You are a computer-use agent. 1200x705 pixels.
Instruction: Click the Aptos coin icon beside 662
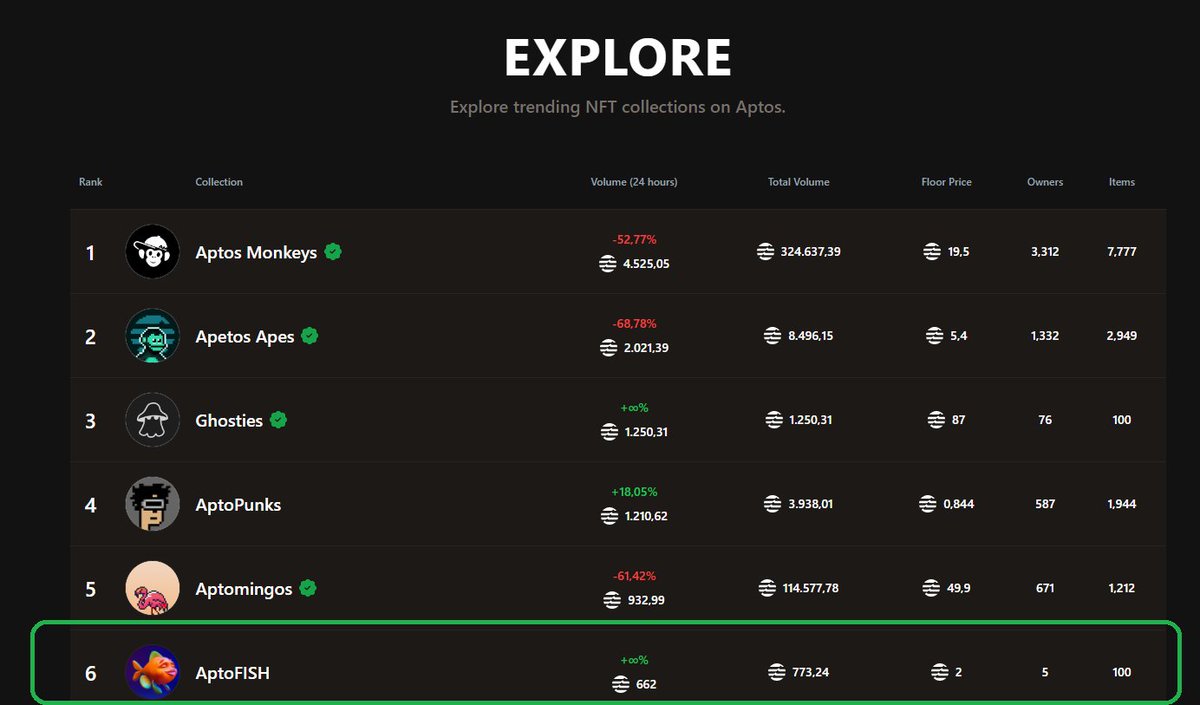pos(621,684)
